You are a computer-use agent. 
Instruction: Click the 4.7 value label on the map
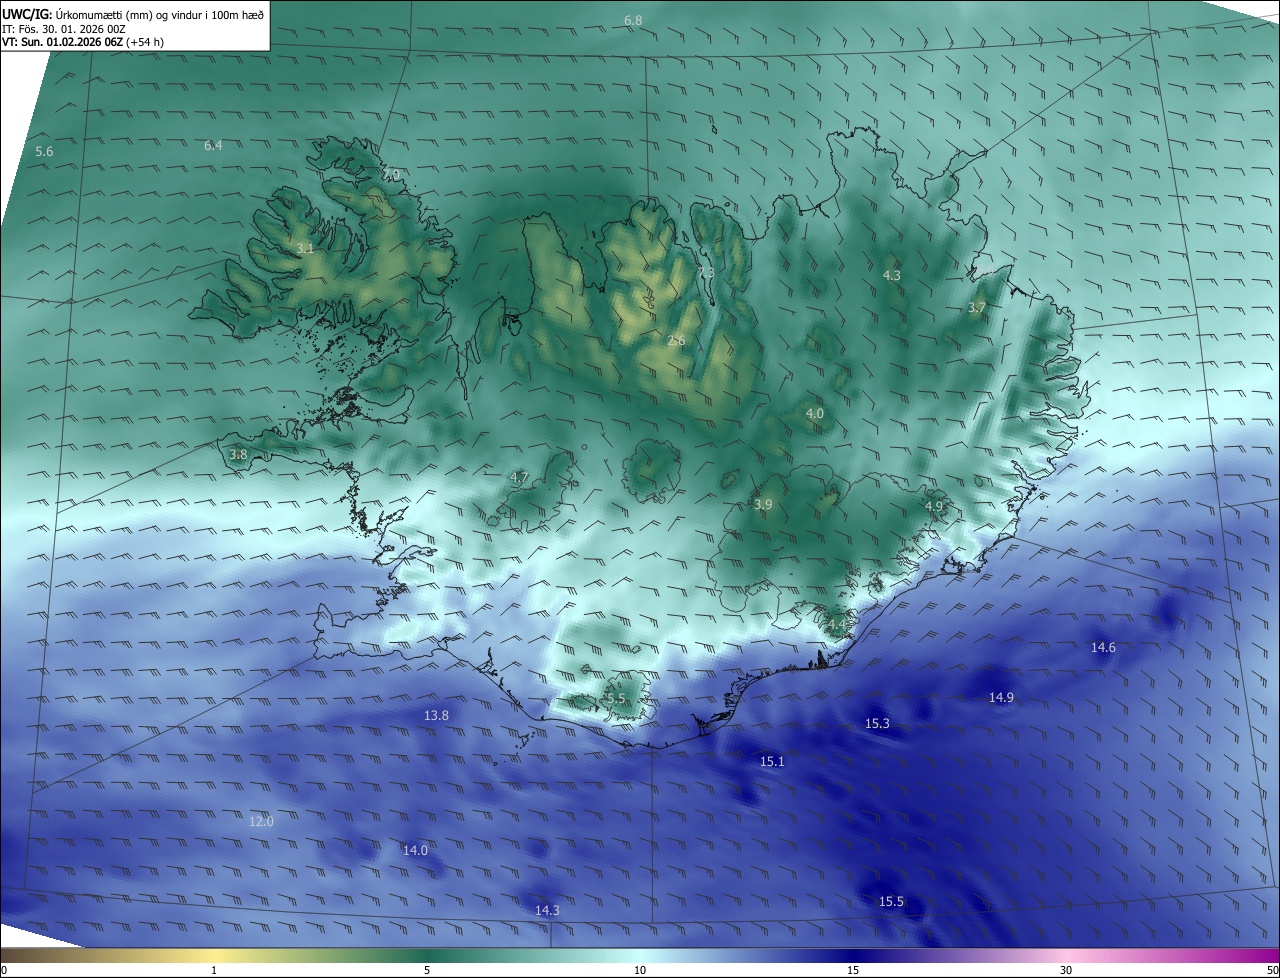coord(519,478)
